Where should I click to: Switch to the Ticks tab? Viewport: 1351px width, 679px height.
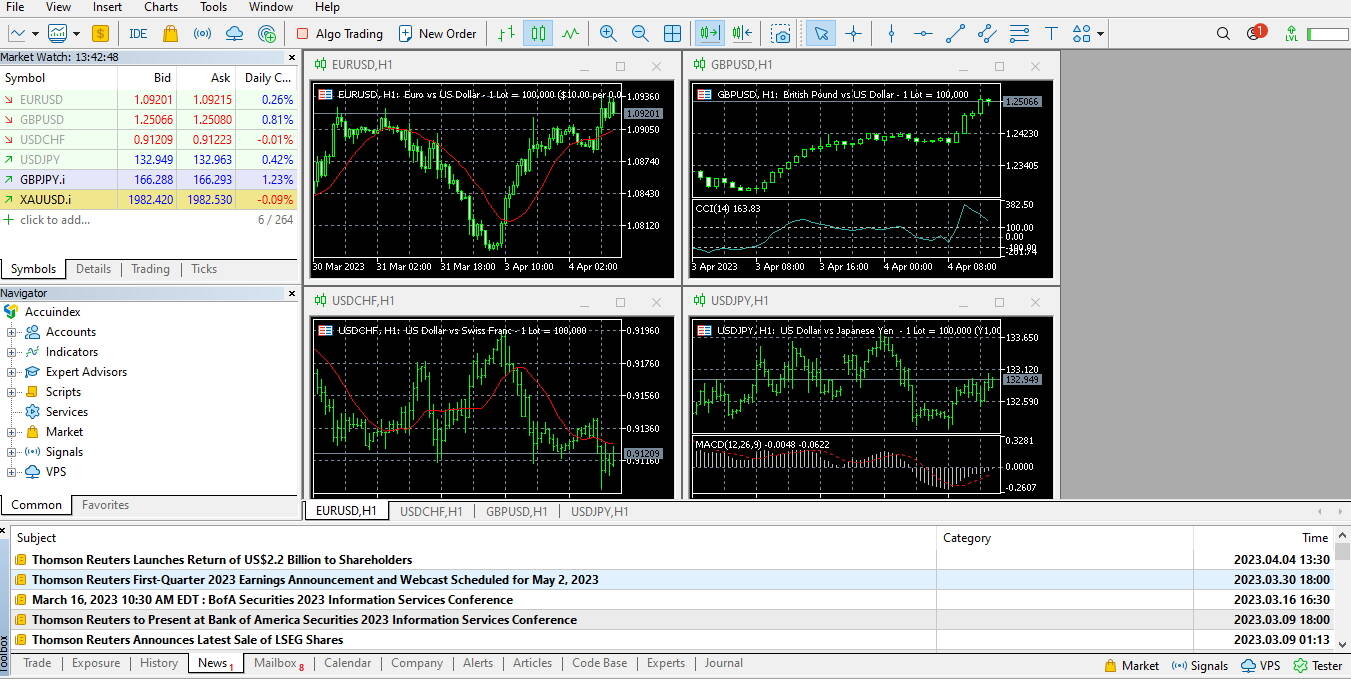[x=204, y=269]
